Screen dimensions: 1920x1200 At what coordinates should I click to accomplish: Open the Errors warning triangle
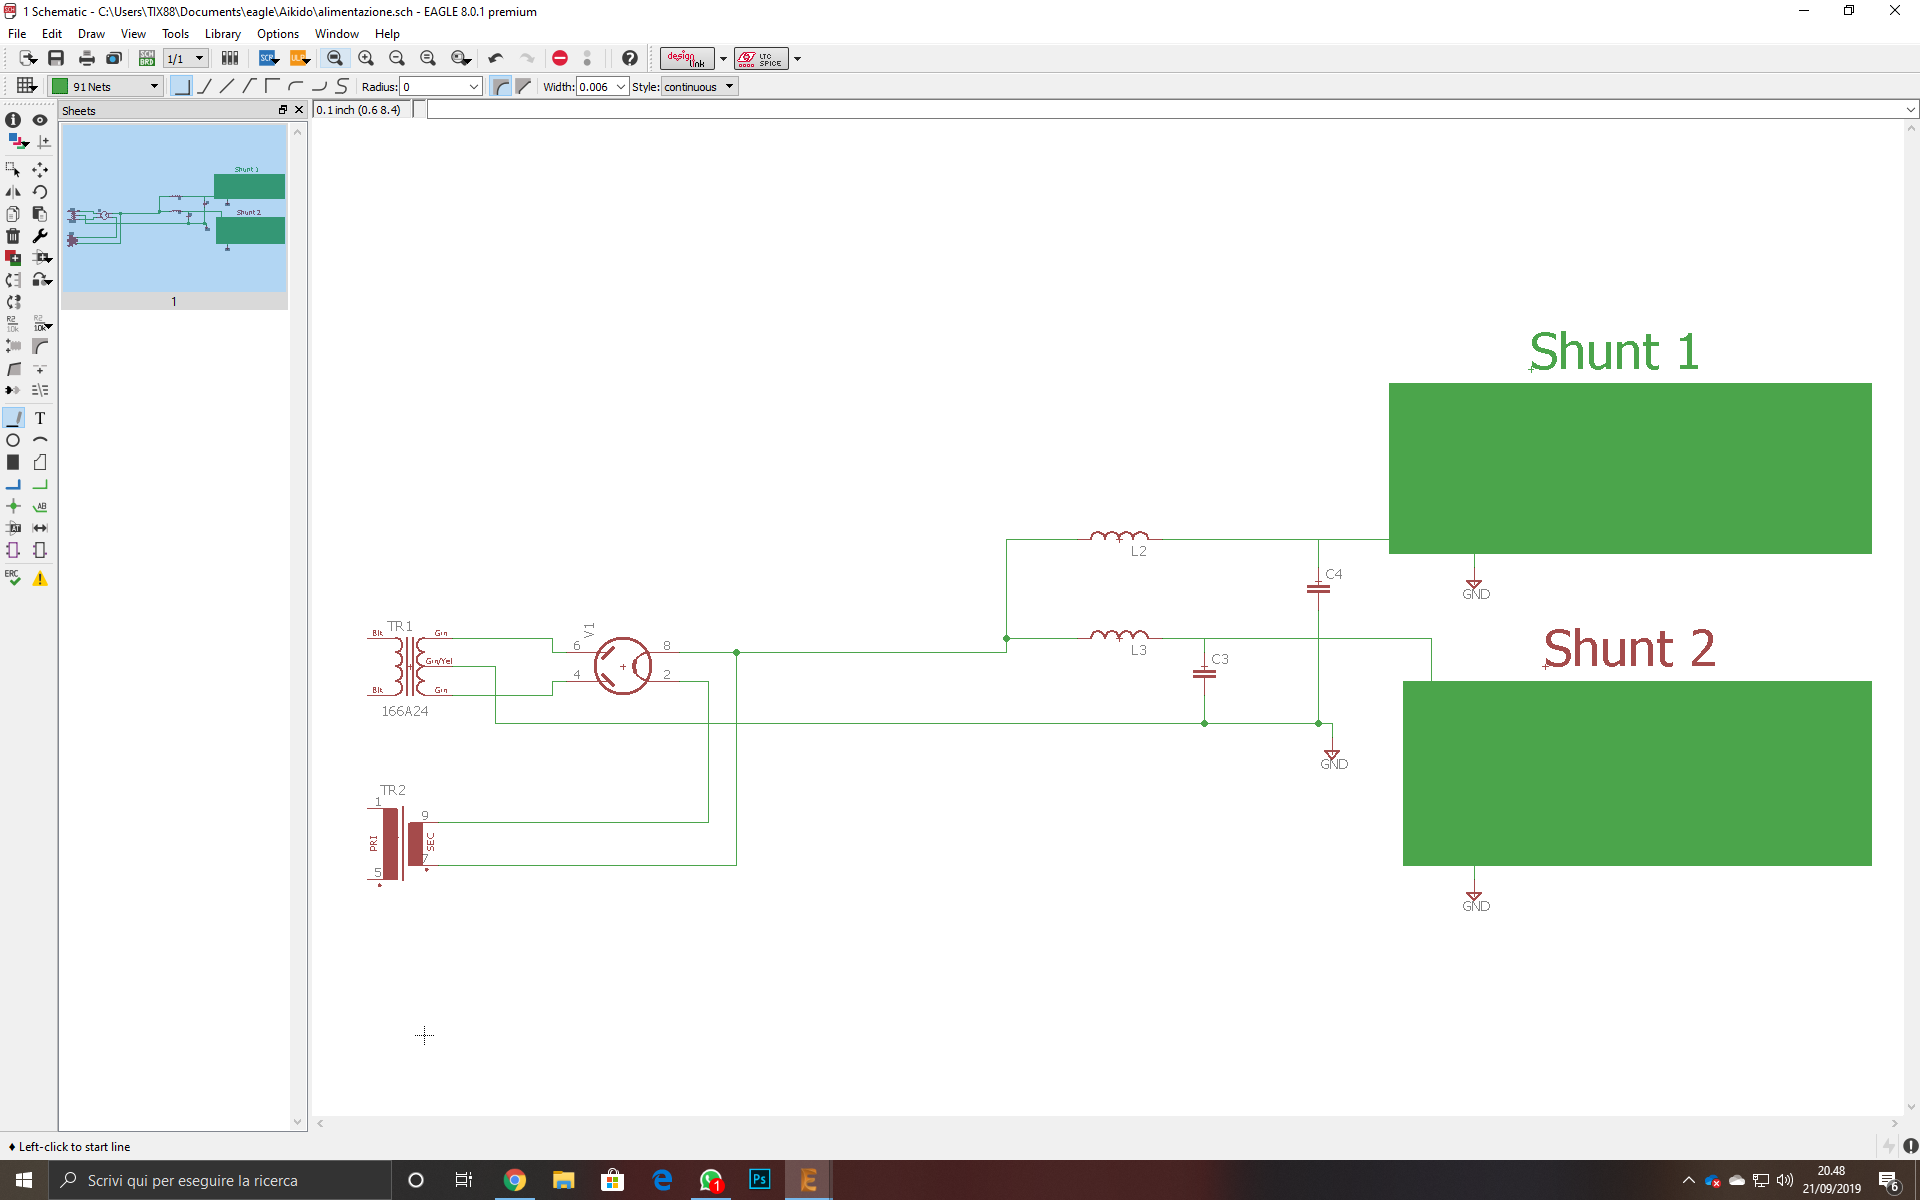[40, 578]
